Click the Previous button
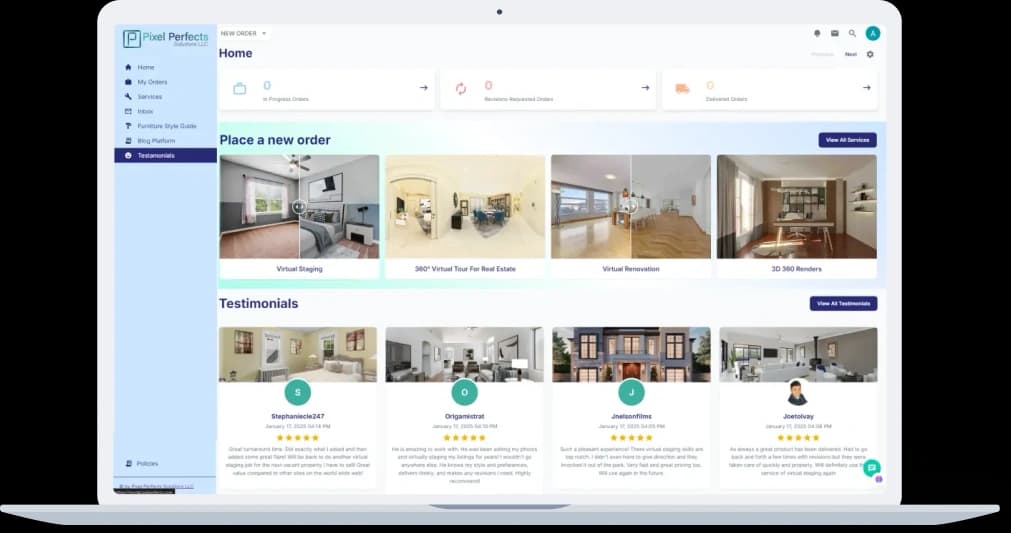Viewport: 1011px width, 533px height. pyautogui.click(x=822, y=54)
